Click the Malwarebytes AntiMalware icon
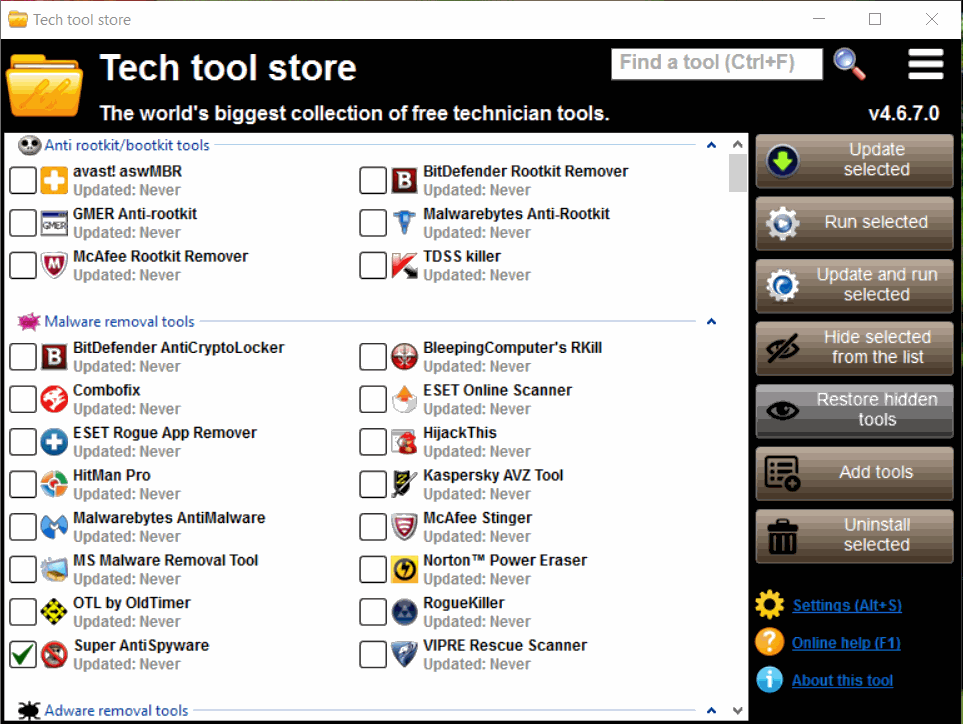This screenshot has height=724, width=963. click(54, 527)
